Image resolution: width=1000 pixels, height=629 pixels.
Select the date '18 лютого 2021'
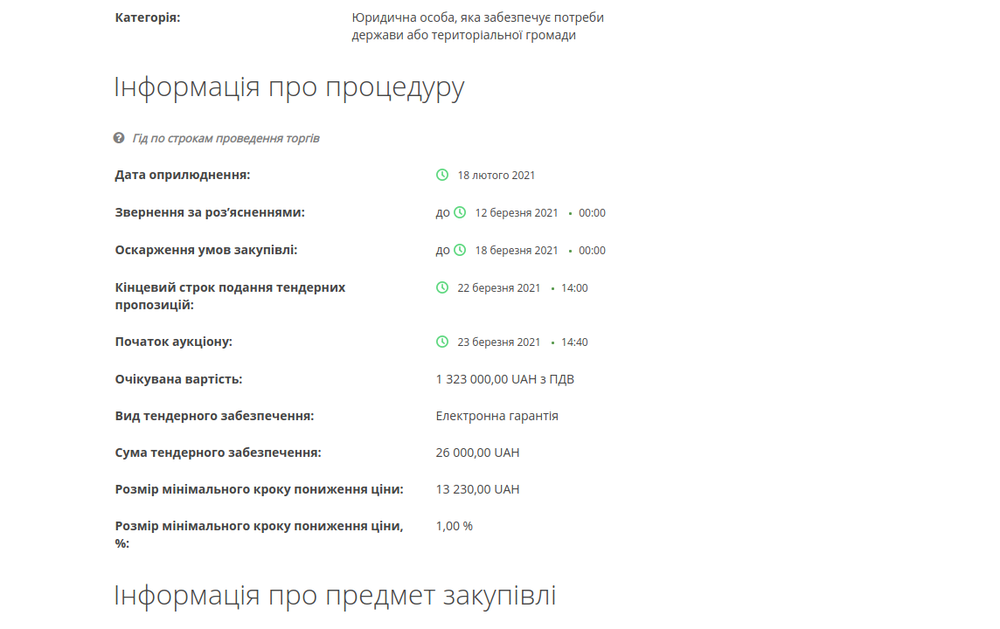(x=496, y=175)
